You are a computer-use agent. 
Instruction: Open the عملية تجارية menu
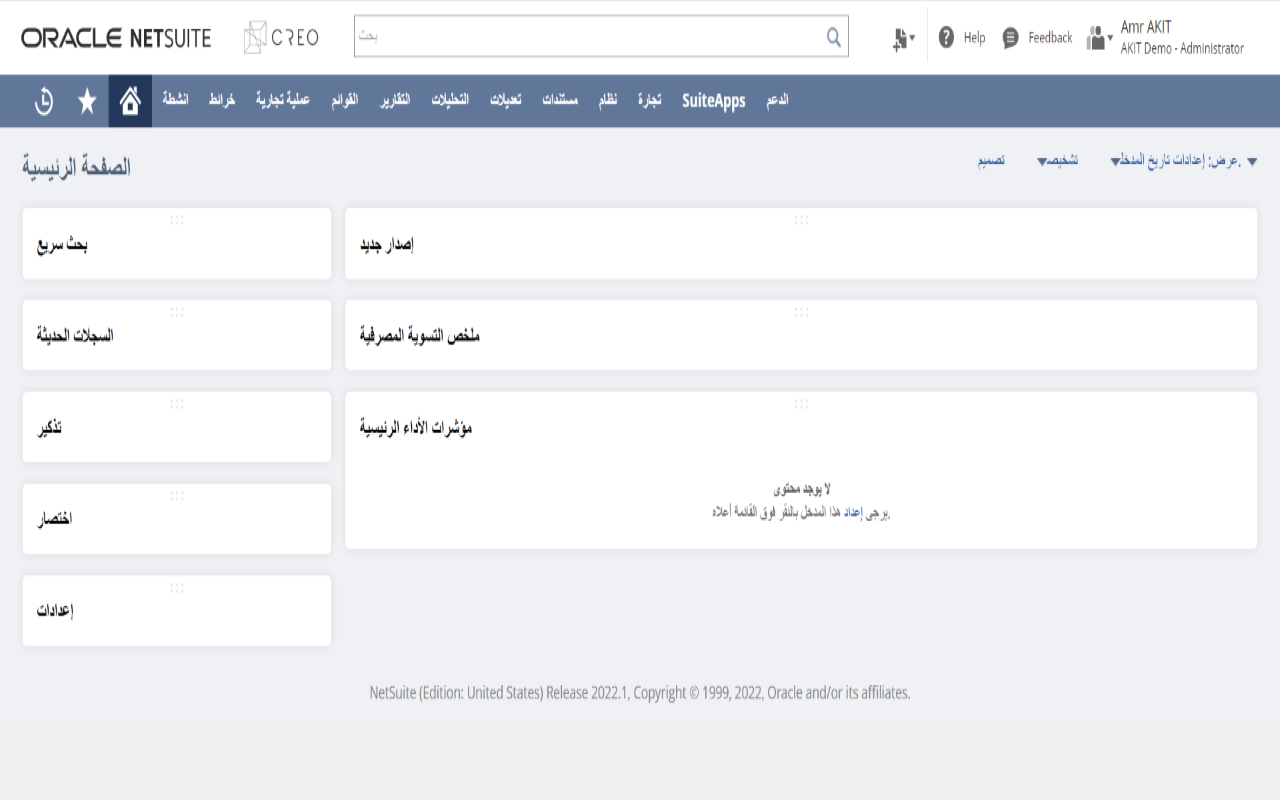282,101
